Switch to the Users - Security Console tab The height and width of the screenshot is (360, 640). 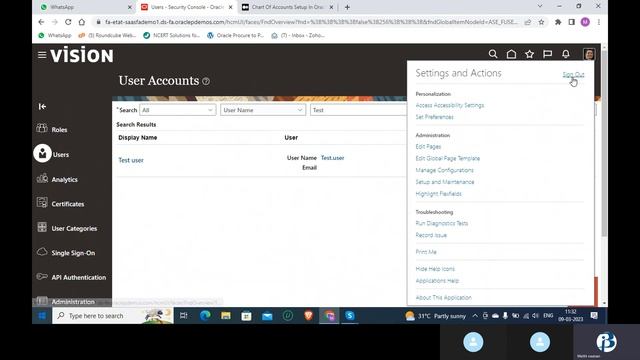186,7
